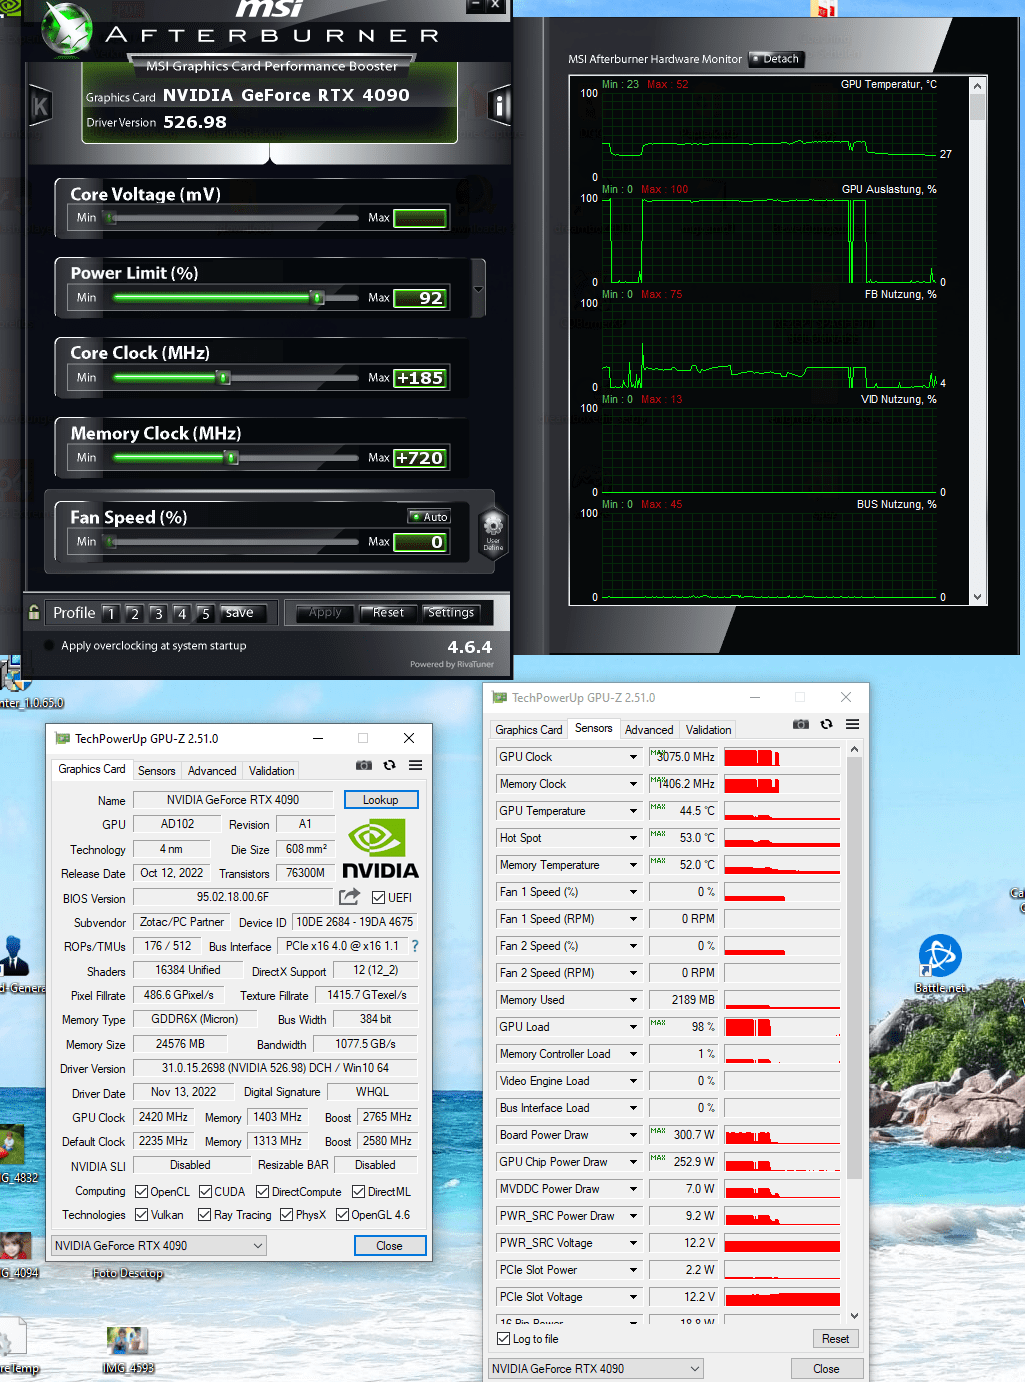This screenshot has height=1382, width=1025.
Task: Toggle the OpenCL checkbox
Action: [x=142, y=1191]
